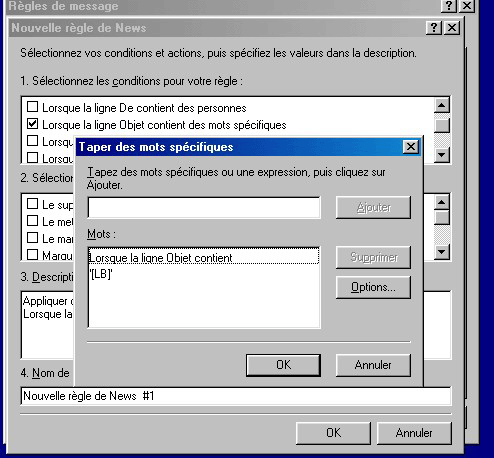Close the Taper des mots spécifiques dialog

(411, 147)
